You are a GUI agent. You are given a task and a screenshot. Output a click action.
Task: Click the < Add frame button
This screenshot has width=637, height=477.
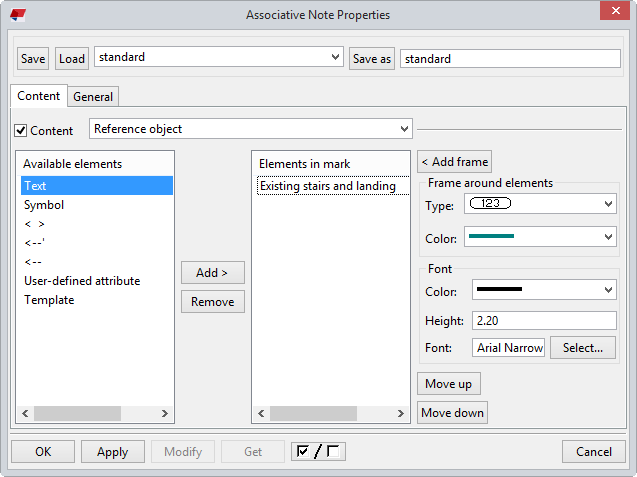click(x=454, y=162)
